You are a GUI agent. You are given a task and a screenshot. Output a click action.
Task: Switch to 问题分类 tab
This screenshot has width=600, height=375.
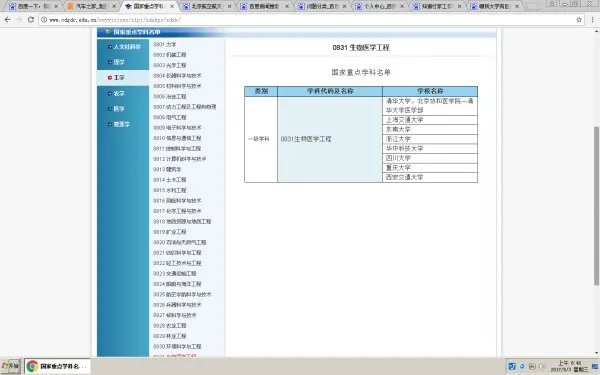[x=322, y=6]
